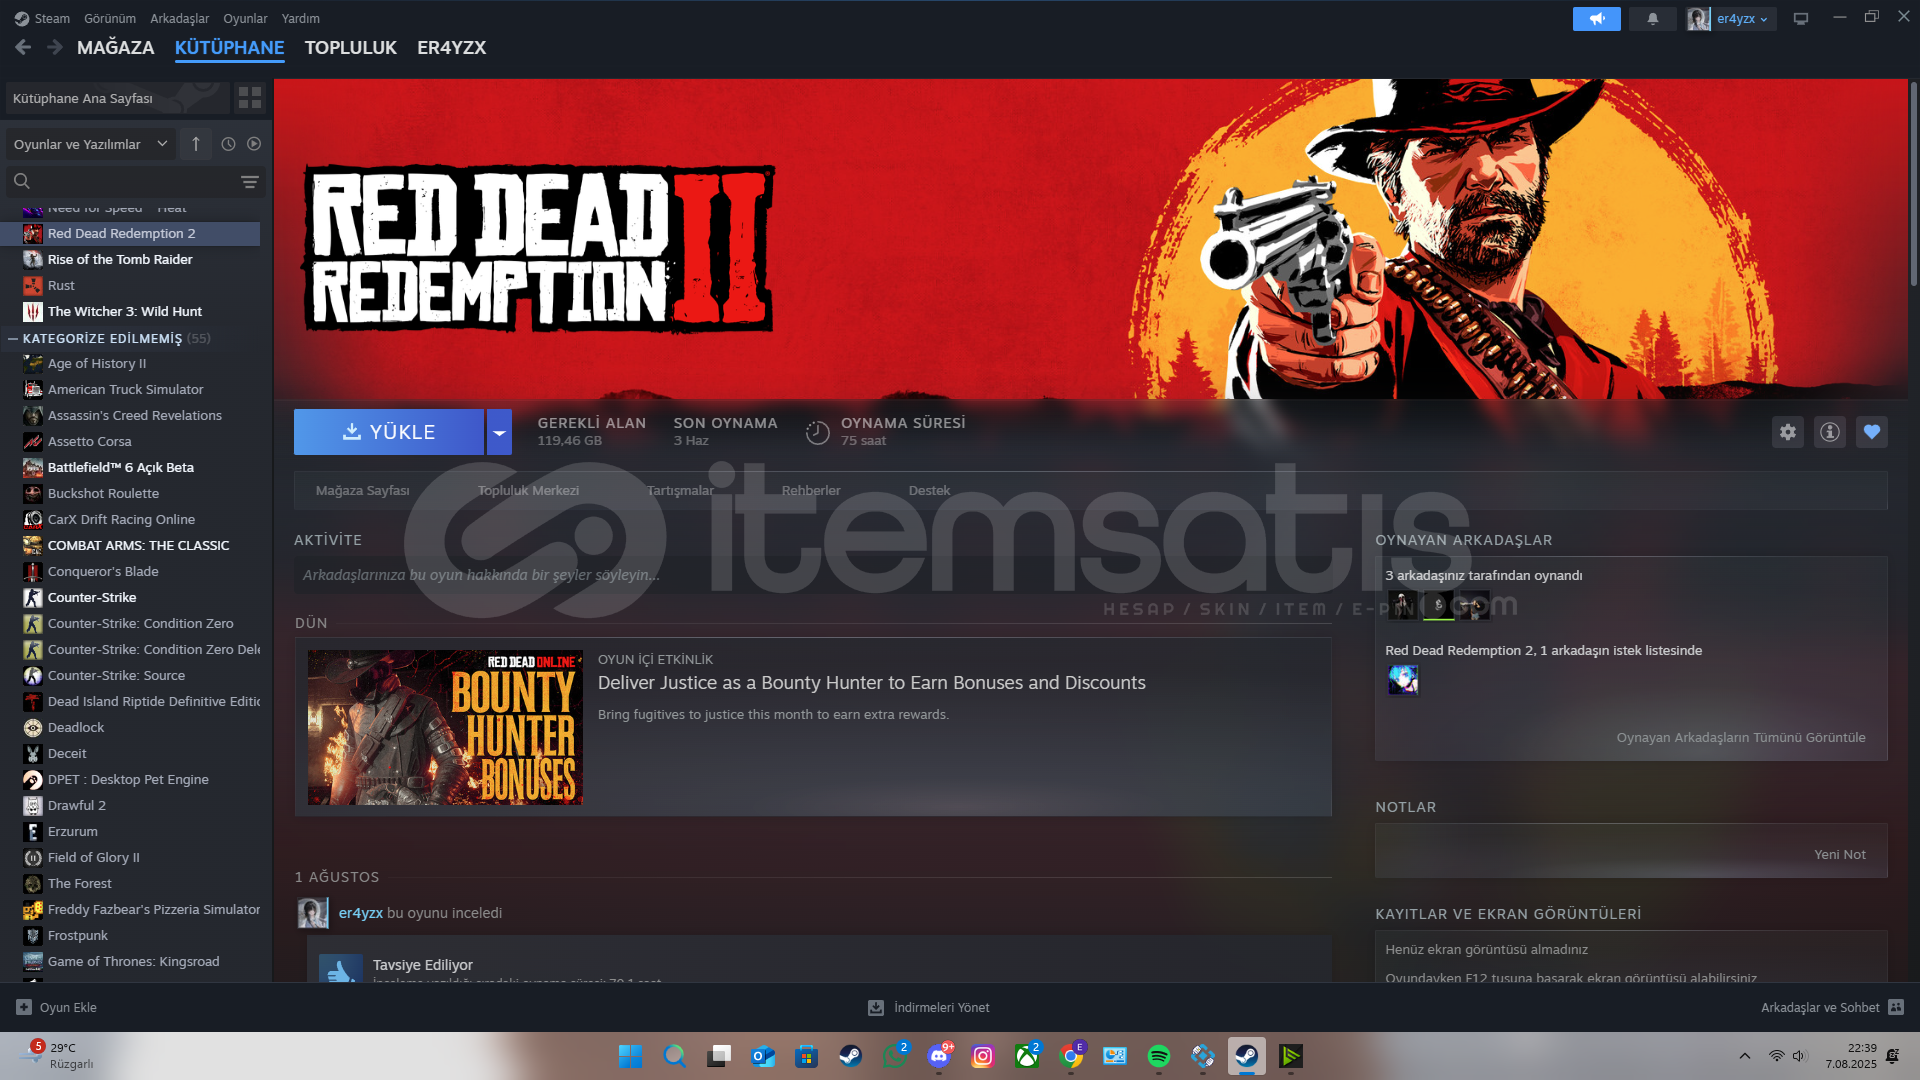This screenshot has width=1920, height=1080.
Task: Click the main page vertical scrollbar
Action: (1913, 185)
